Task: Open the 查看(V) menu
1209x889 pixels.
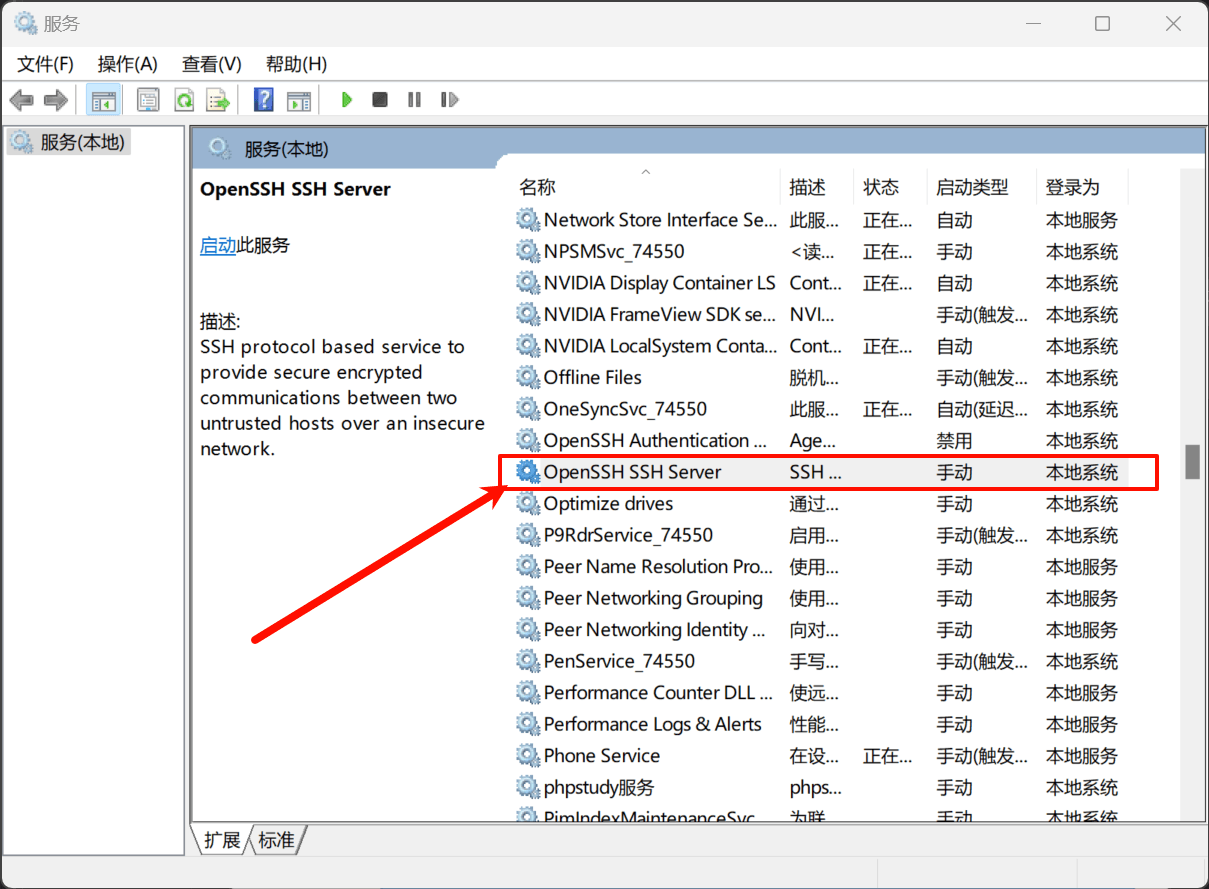Action: tap(211, 64)
